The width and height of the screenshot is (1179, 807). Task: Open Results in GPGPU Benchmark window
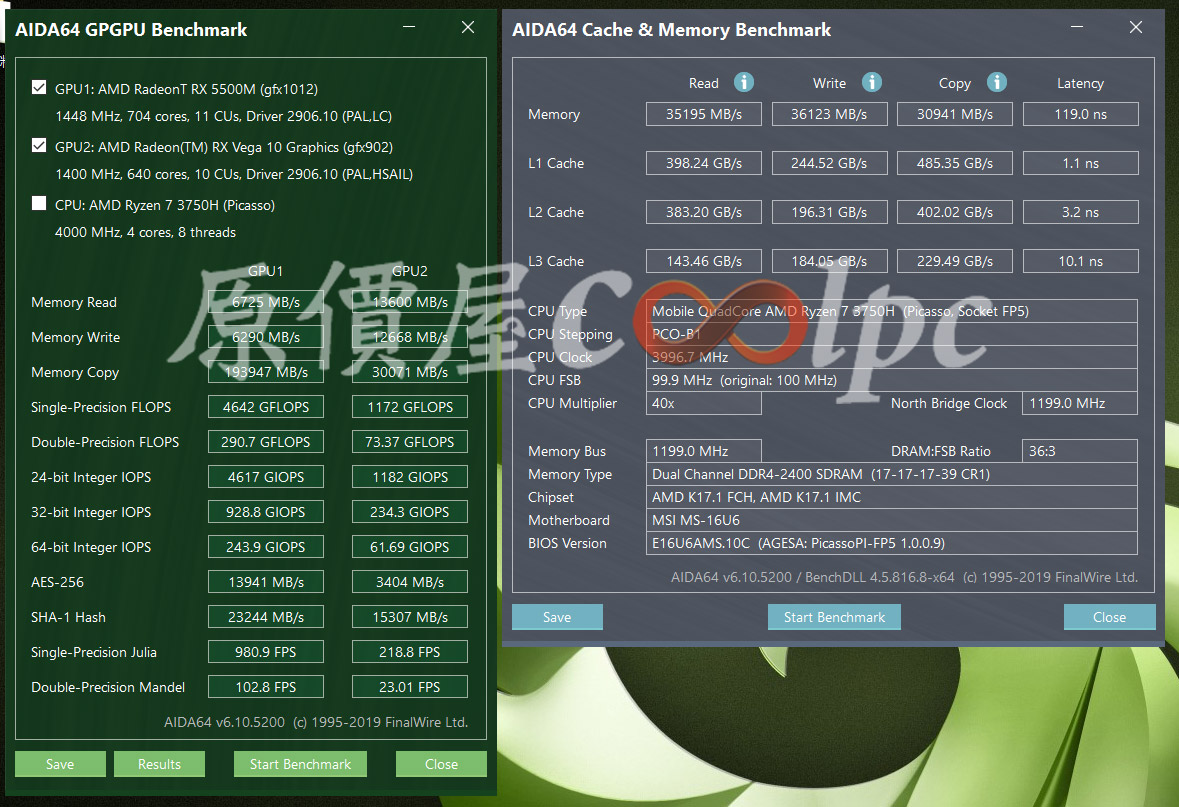(159, 764)
